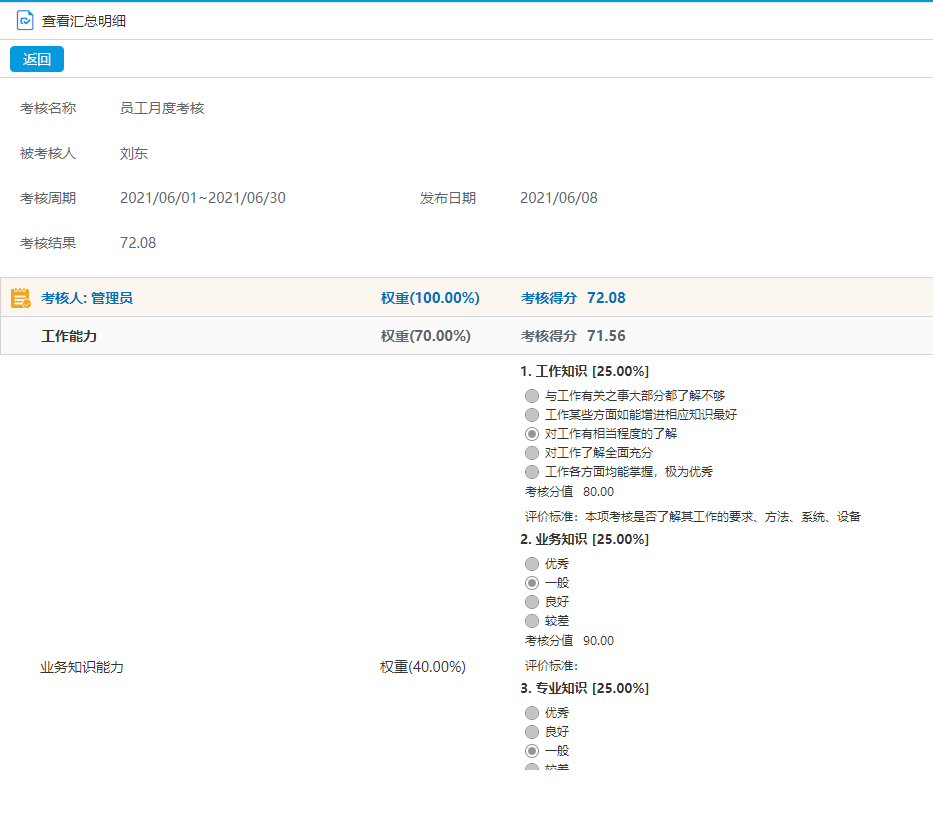Image resolution: width=933 pixels, height=816 pixels.
Task: Pick 较差 under 业务知识
Action: tap(532, 621)
